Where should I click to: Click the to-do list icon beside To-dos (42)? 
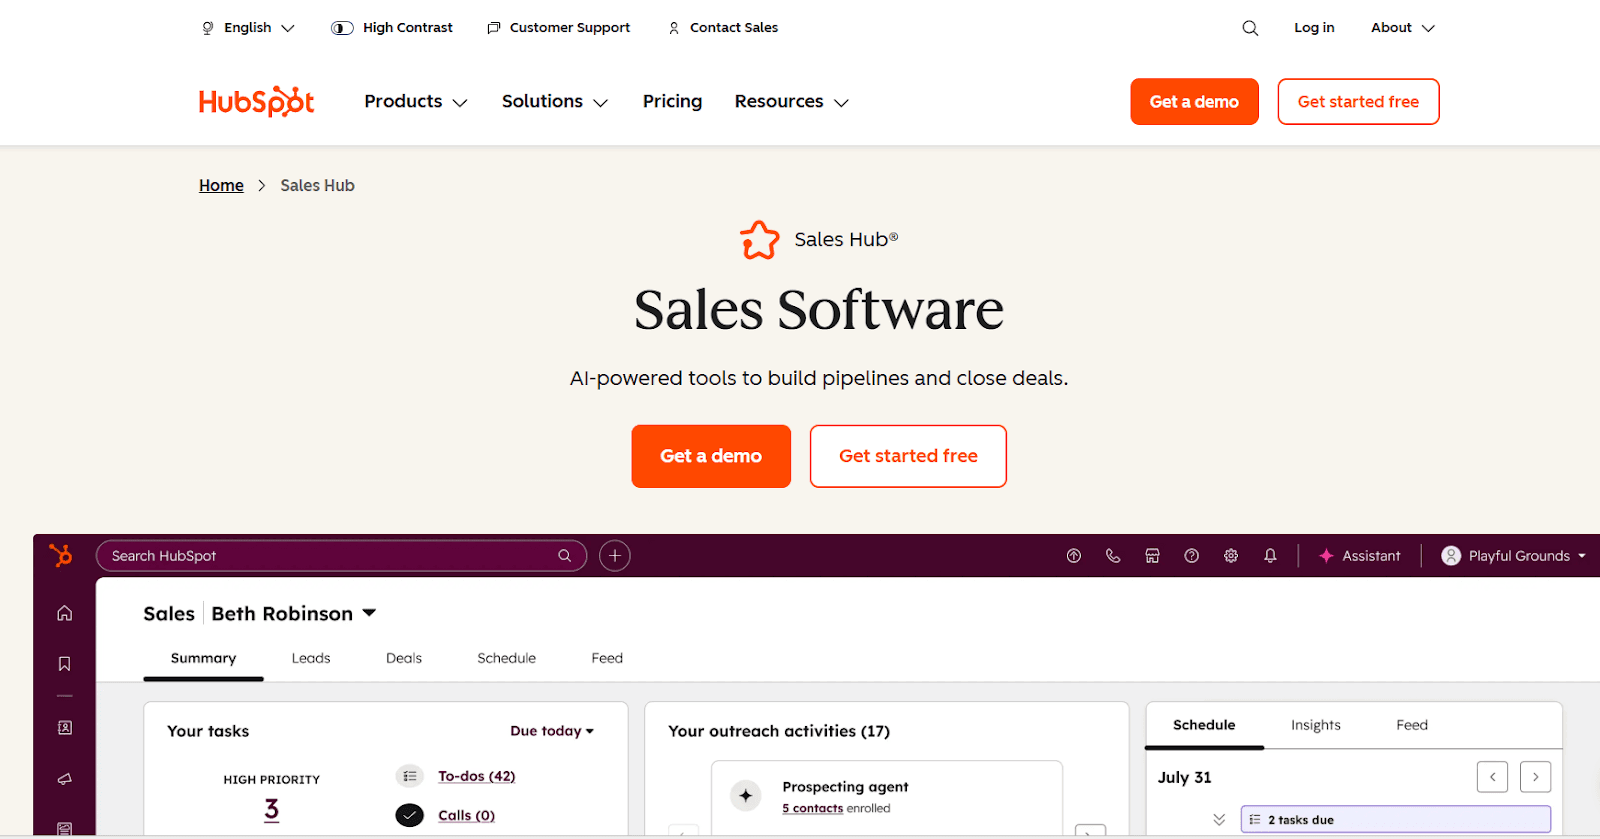410,776
